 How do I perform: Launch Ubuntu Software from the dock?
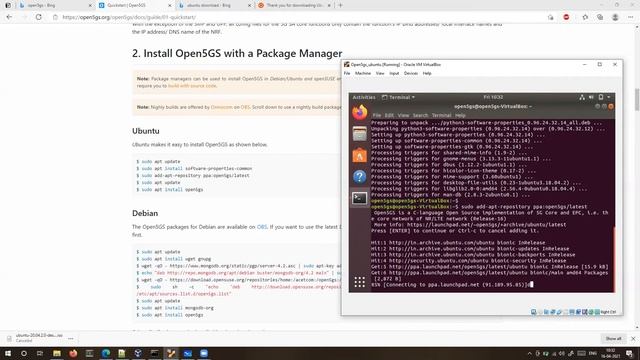(x=360, y=156)
